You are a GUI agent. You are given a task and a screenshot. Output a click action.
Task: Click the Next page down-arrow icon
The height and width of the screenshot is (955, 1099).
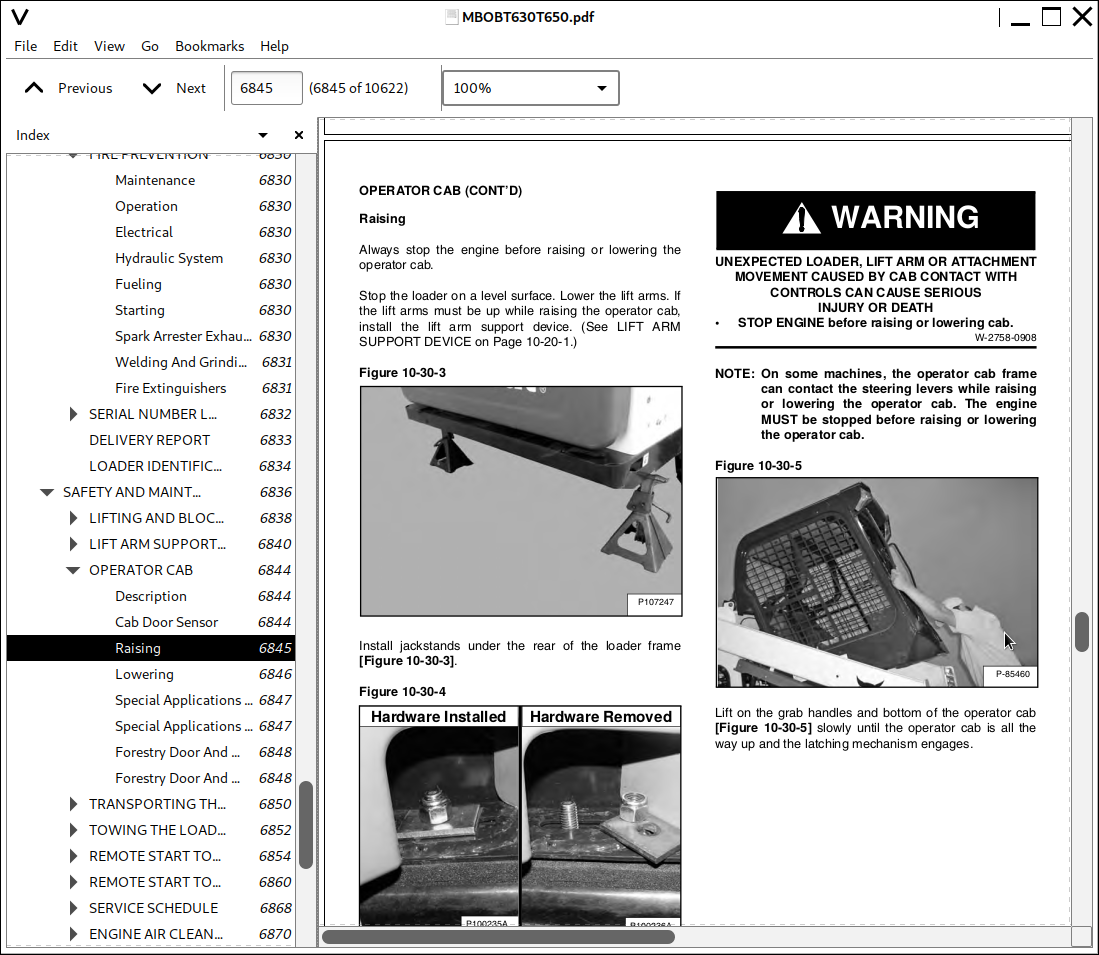(x=152, y=88)
